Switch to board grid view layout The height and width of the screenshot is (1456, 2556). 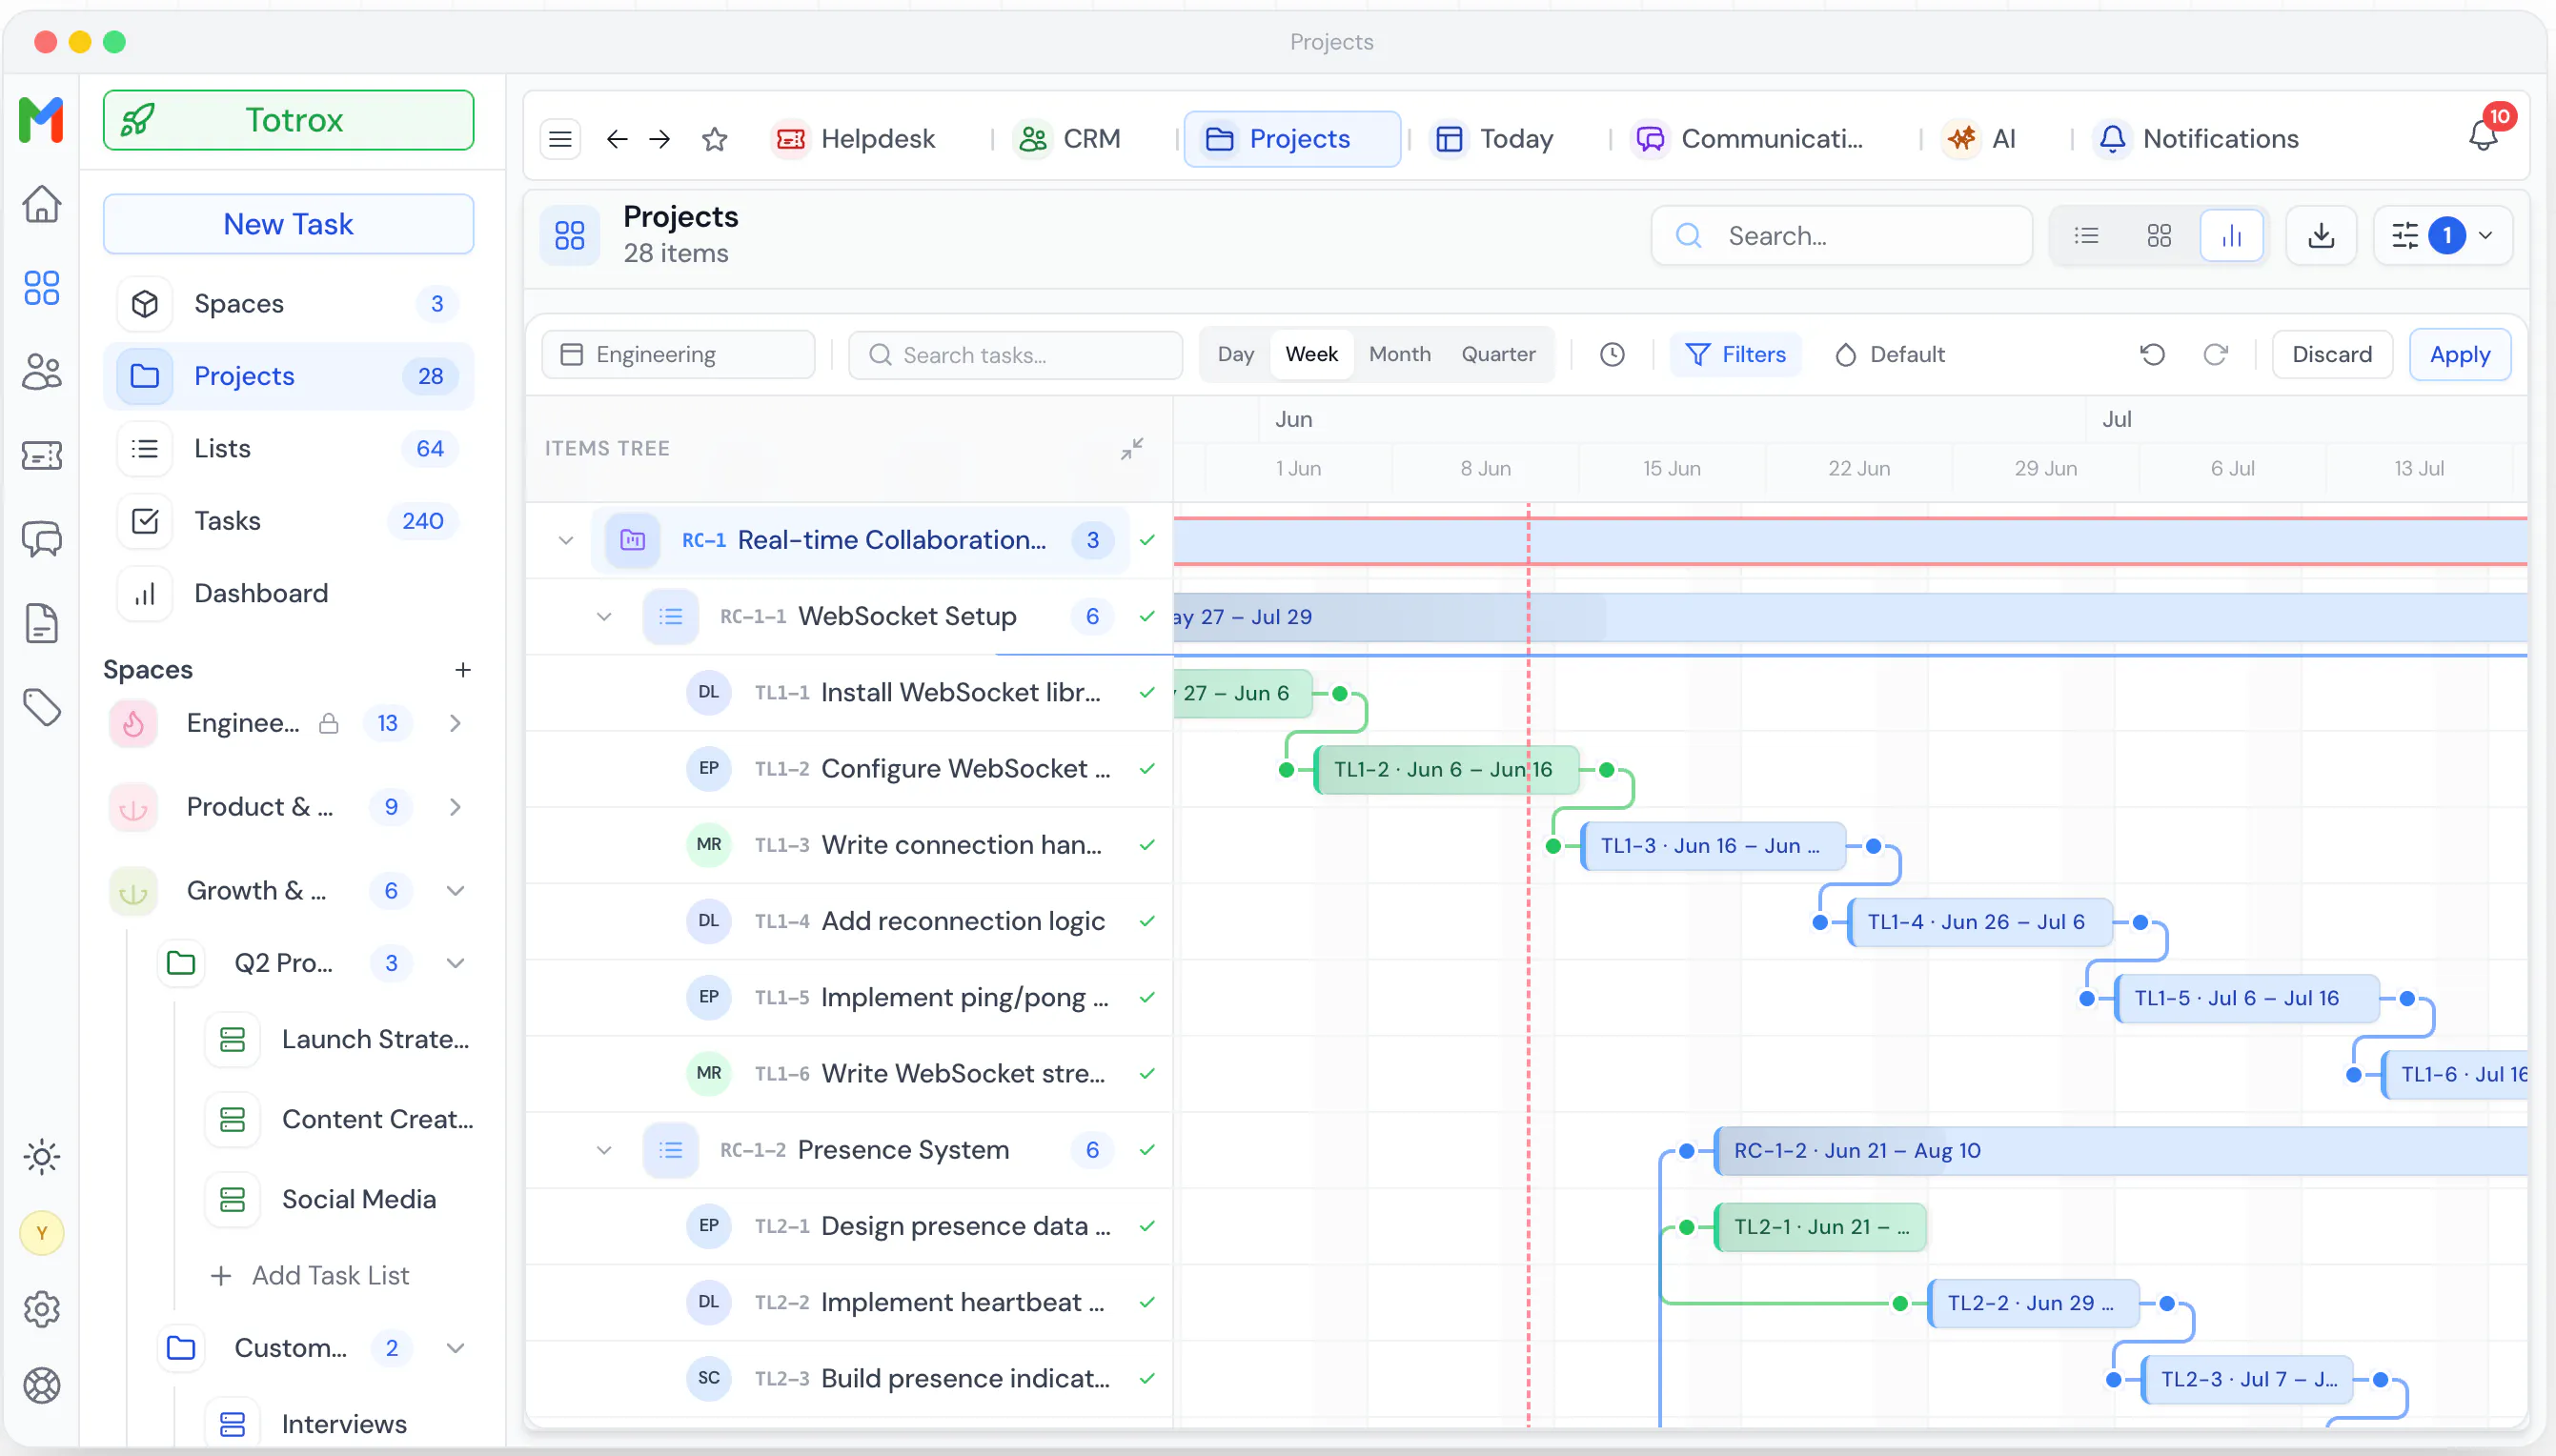click(2159, 236)
